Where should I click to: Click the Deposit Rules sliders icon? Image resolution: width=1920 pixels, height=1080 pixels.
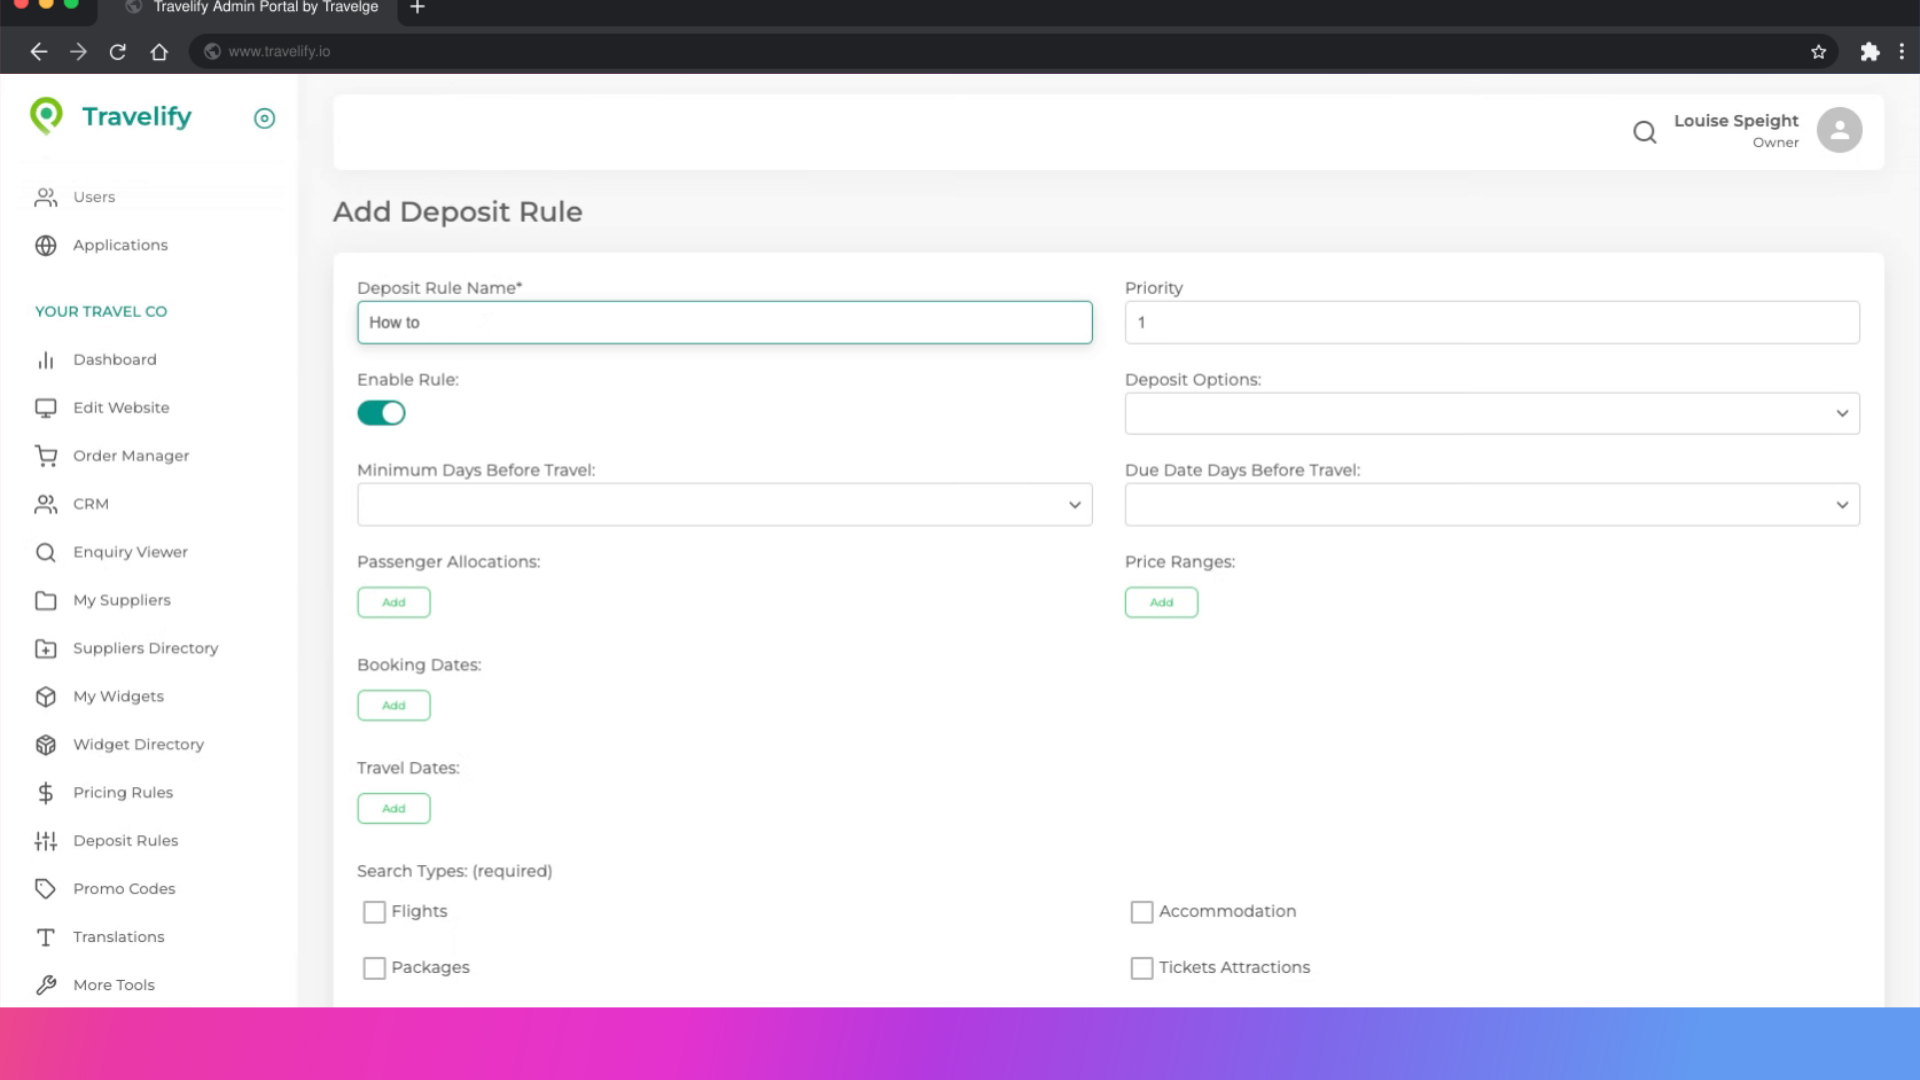point(46,841)
